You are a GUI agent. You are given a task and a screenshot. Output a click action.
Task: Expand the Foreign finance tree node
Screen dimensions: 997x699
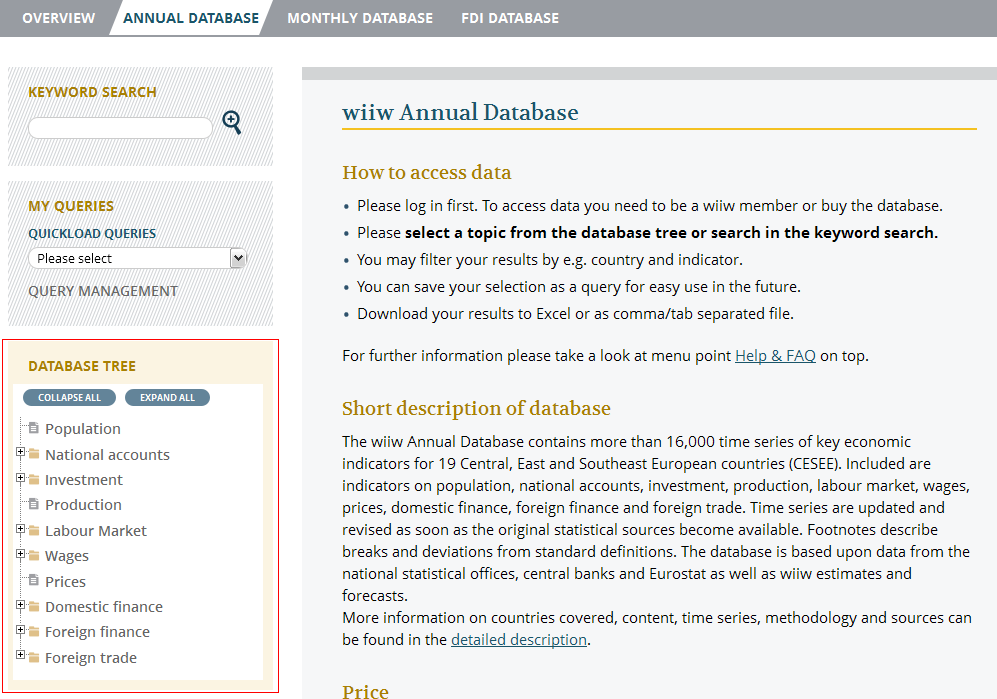click(20, 631)
